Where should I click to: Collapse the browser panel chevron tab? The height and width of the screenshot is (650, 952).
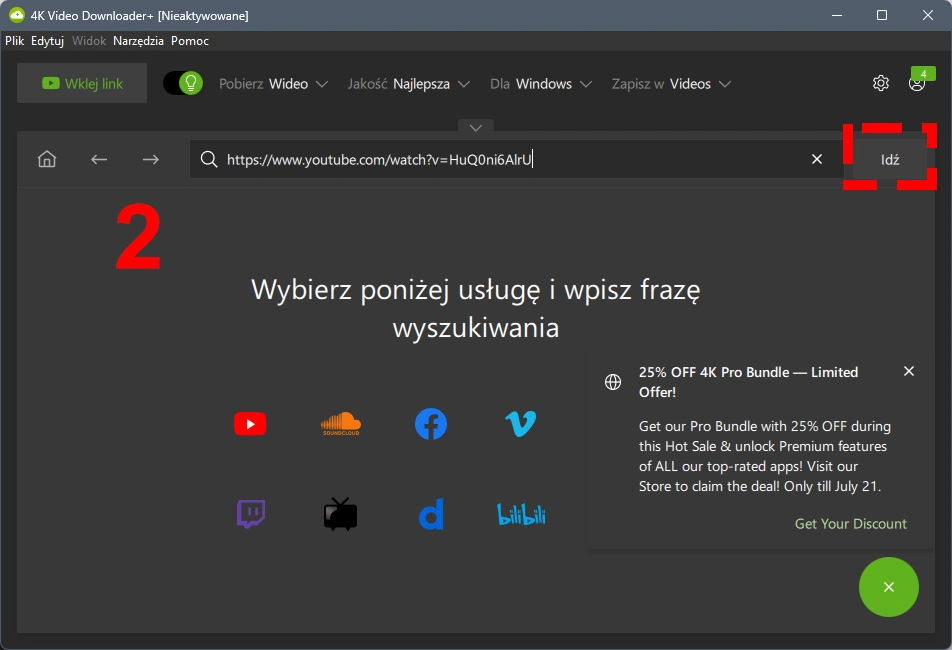point(476,127)
